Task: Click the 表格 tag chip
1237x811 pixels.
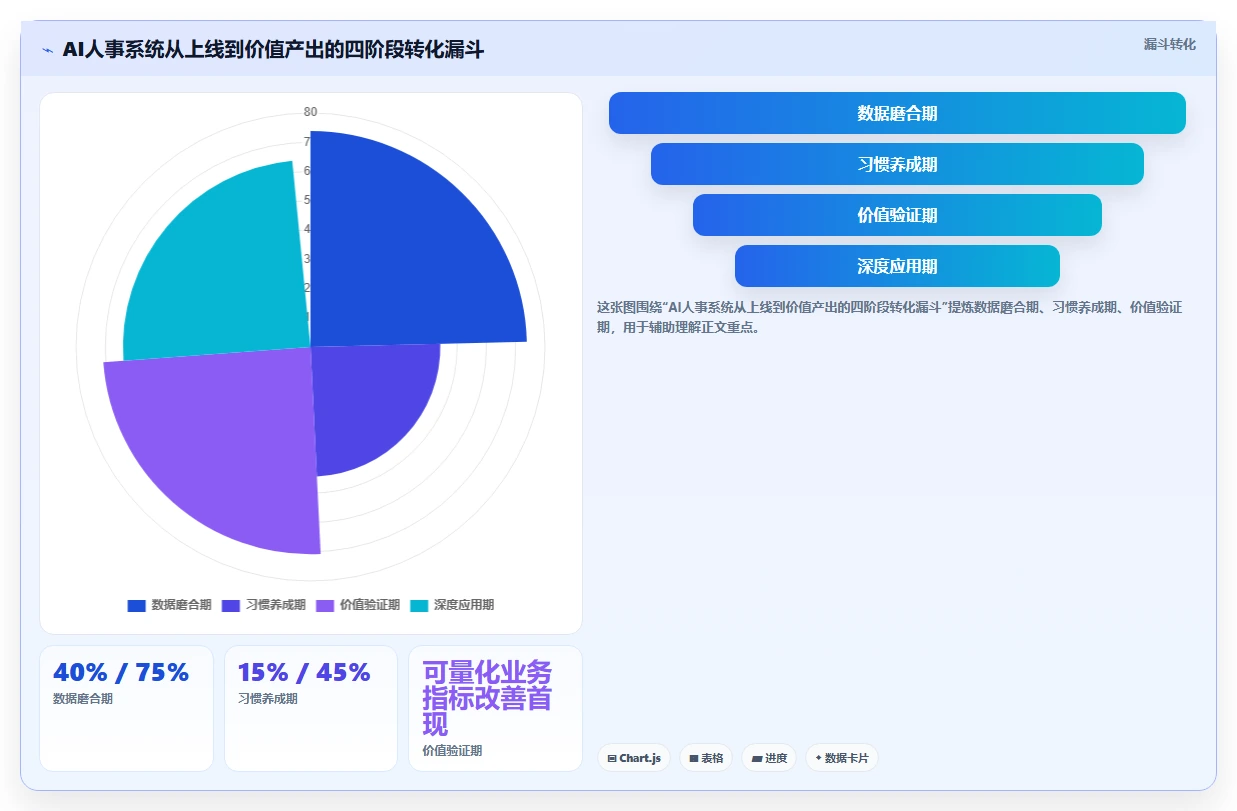Action: click(706, 758)
